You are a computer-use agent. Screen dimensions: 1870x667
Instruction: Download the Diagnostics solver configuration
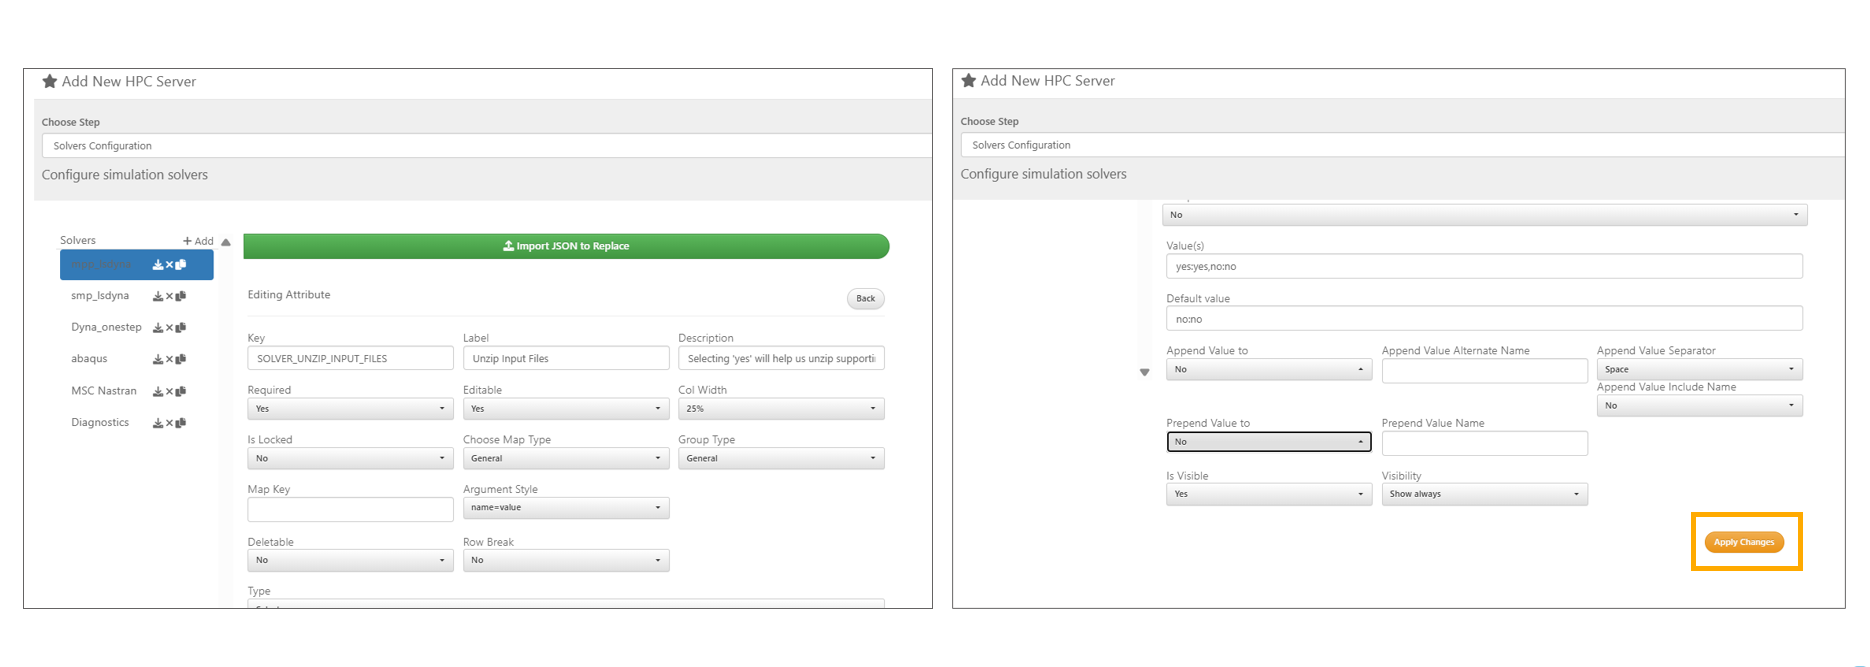click(x=157, y=424)
